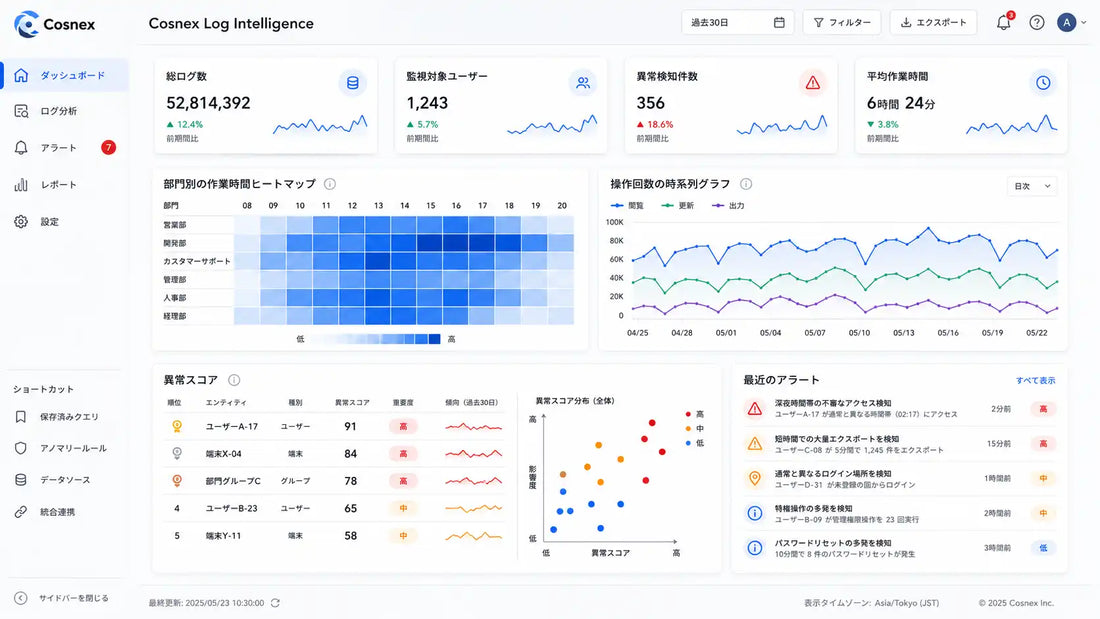The image size is (1100, 619).
Task: Open the ダッシュボード sidebar item
Action: coord(65,75)
